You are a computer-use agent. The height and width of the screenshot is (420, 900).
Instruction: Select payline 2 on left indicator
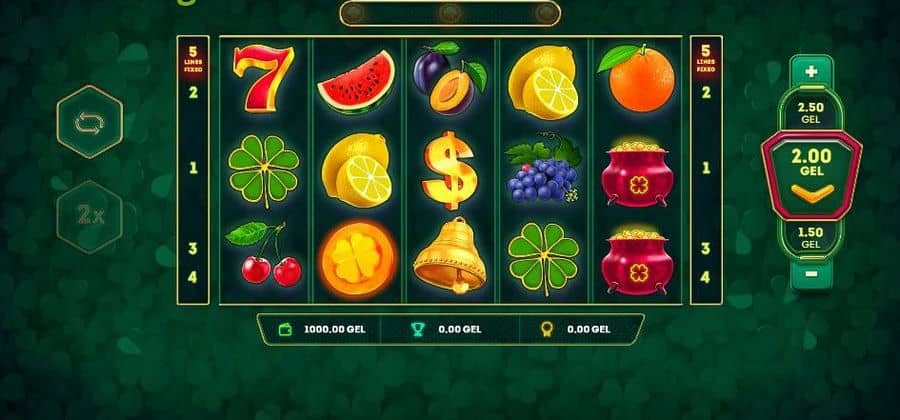coord(193,92)
